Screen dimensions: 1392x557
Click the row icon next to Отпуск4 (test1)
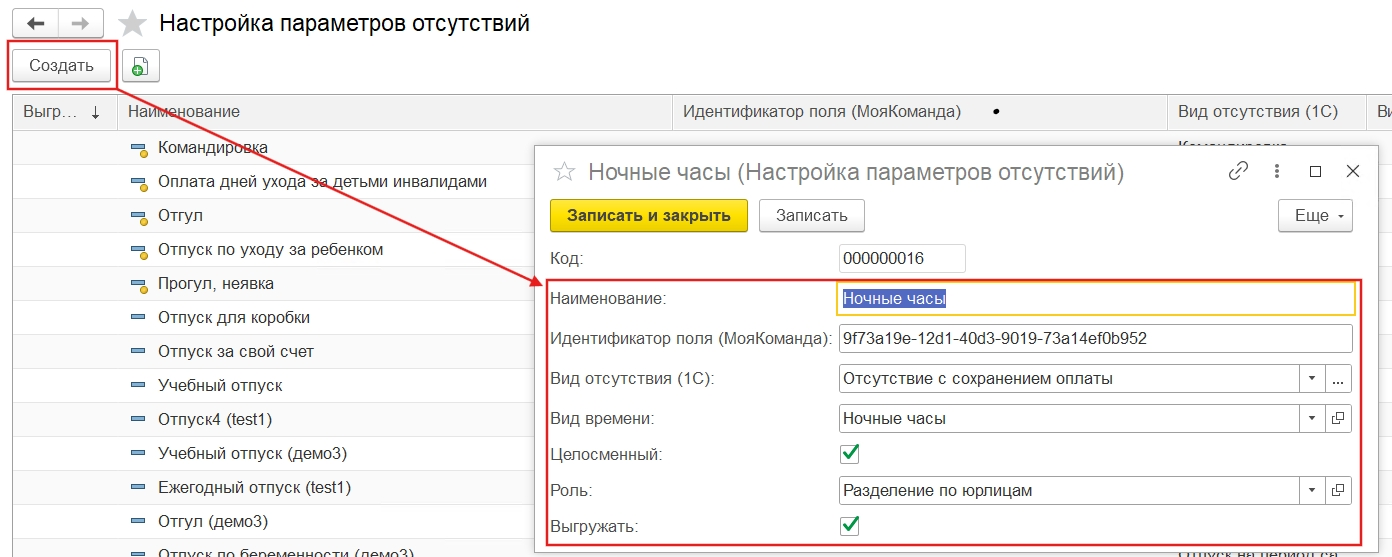coord(138,420)
